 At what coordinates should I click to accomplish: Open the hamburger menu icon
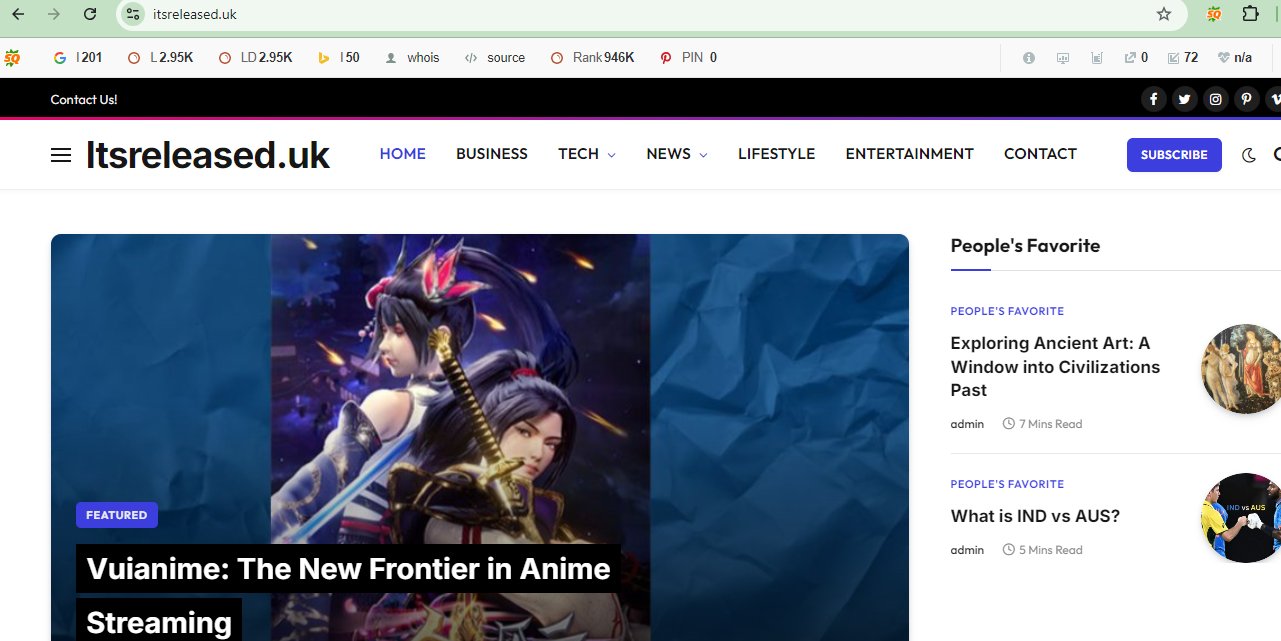[x=61, y=155]
